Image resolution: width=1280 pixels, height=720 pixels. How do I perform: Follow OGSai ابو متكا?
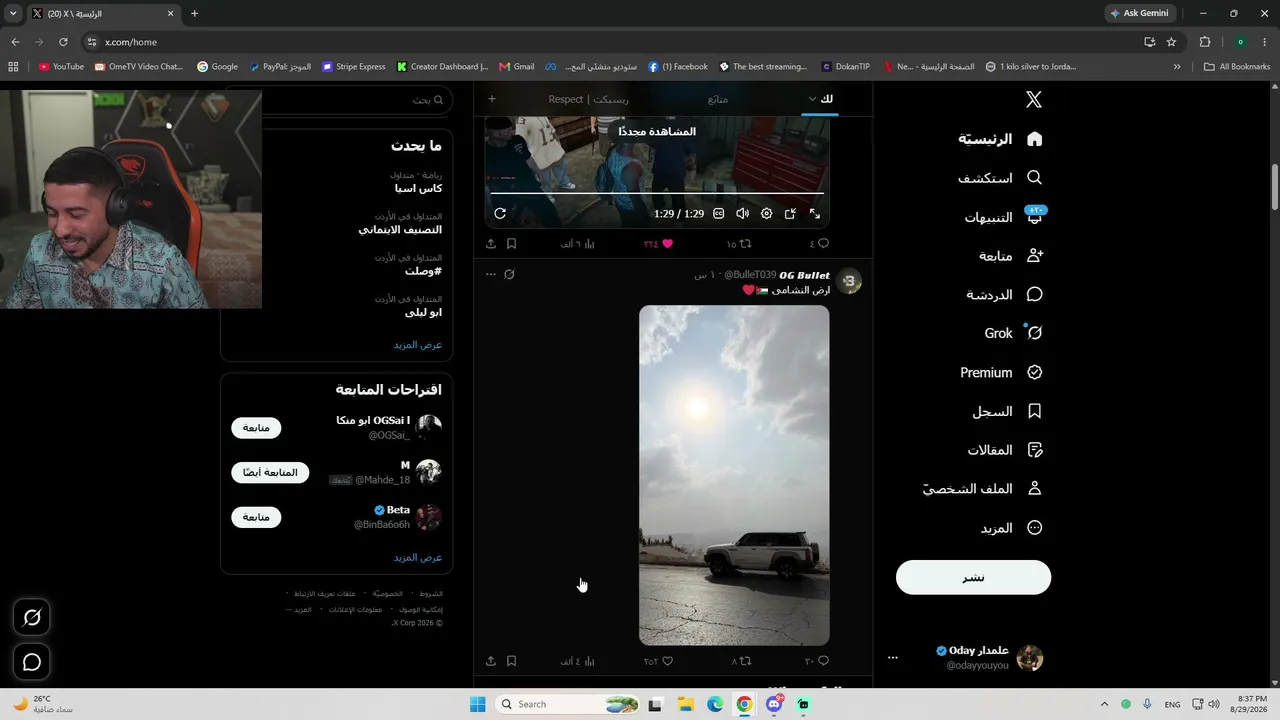pos(256,428)
